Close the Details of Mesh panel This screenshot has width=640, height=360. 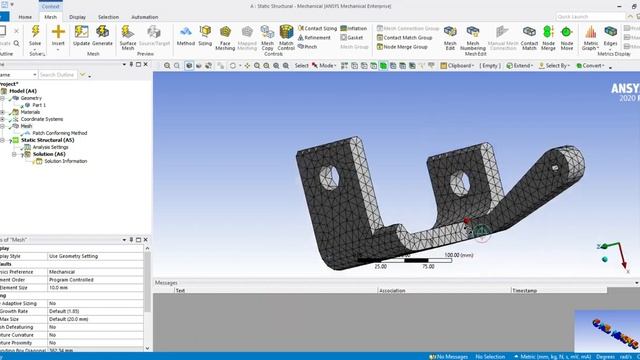click(146, 240)
